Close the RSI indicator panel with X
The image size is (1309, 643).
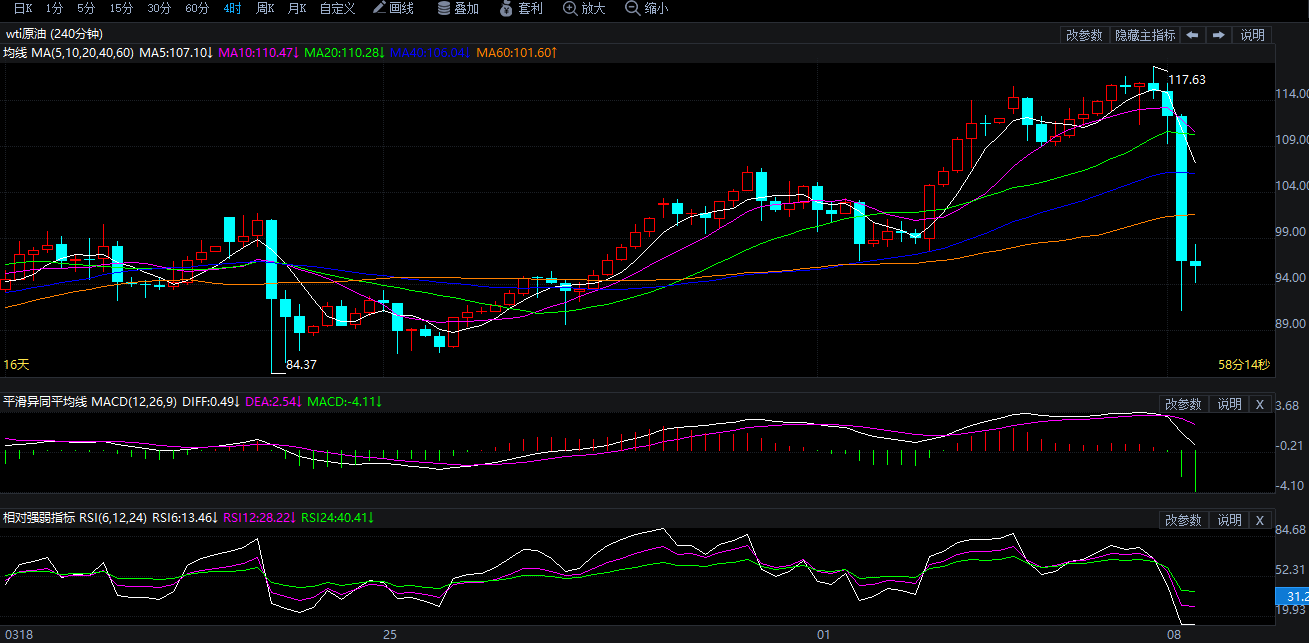pyautogui.click(x=1259, y=520)
